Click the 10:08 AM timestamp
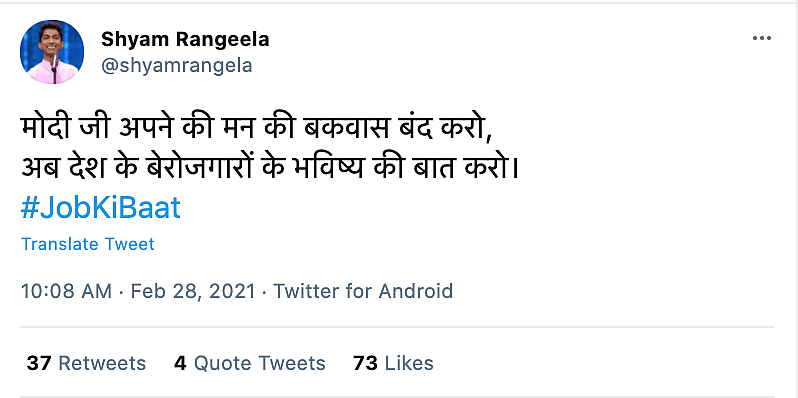798x398 pixels. 66,292
